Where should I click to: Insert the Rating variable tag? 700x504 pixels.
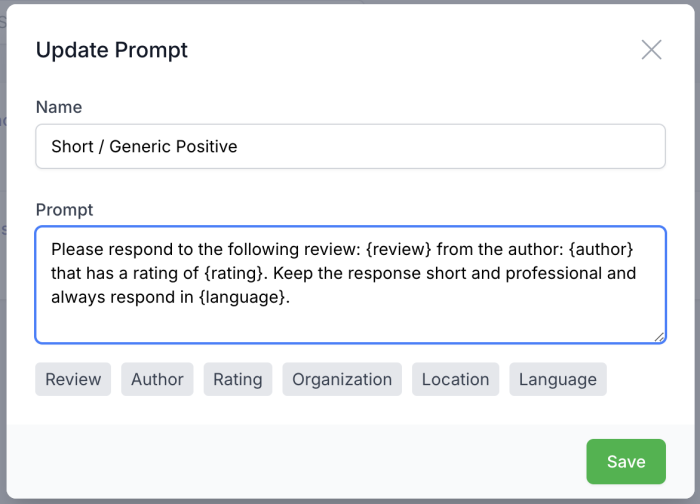(238, 379)
